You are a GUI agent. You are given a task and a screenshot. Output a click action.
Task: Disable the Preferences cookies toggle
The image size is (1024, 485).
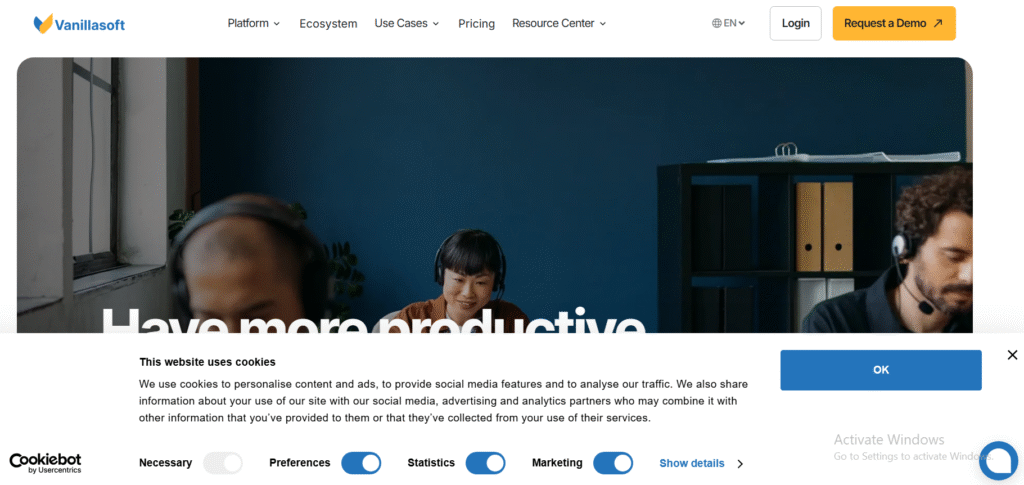coord(361,463)
